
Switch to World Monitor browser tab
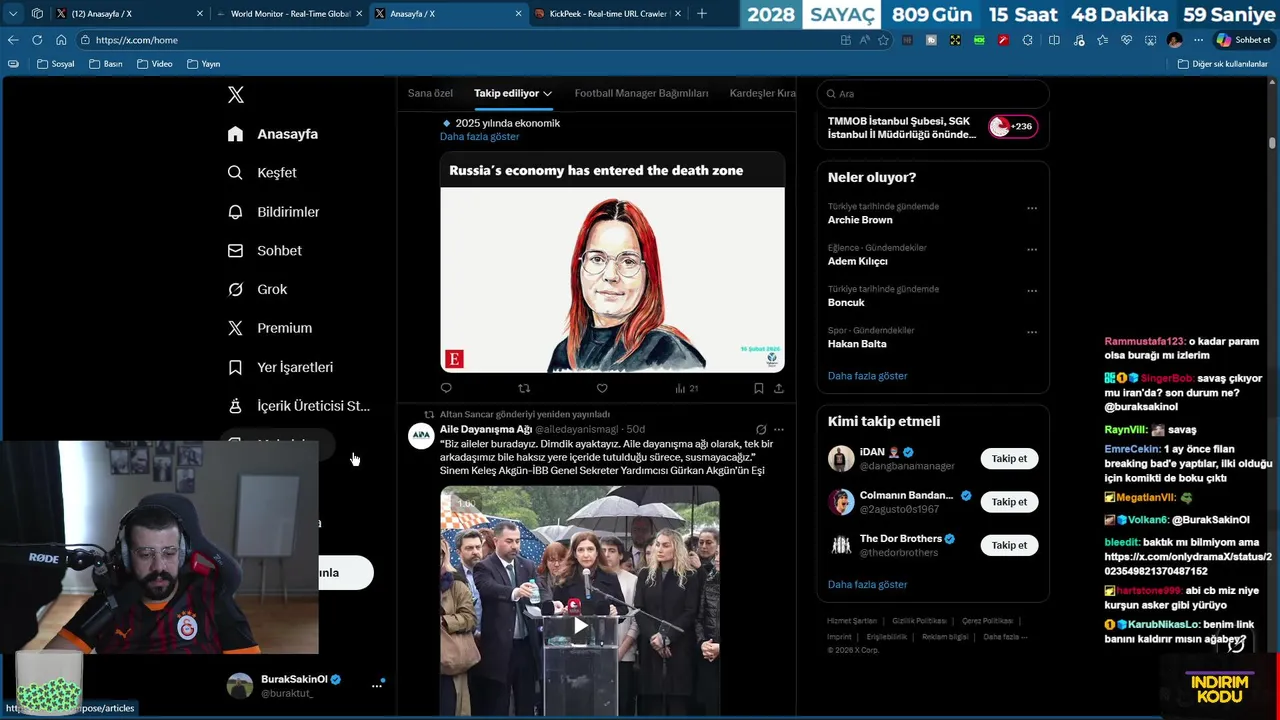pos(290,14)
